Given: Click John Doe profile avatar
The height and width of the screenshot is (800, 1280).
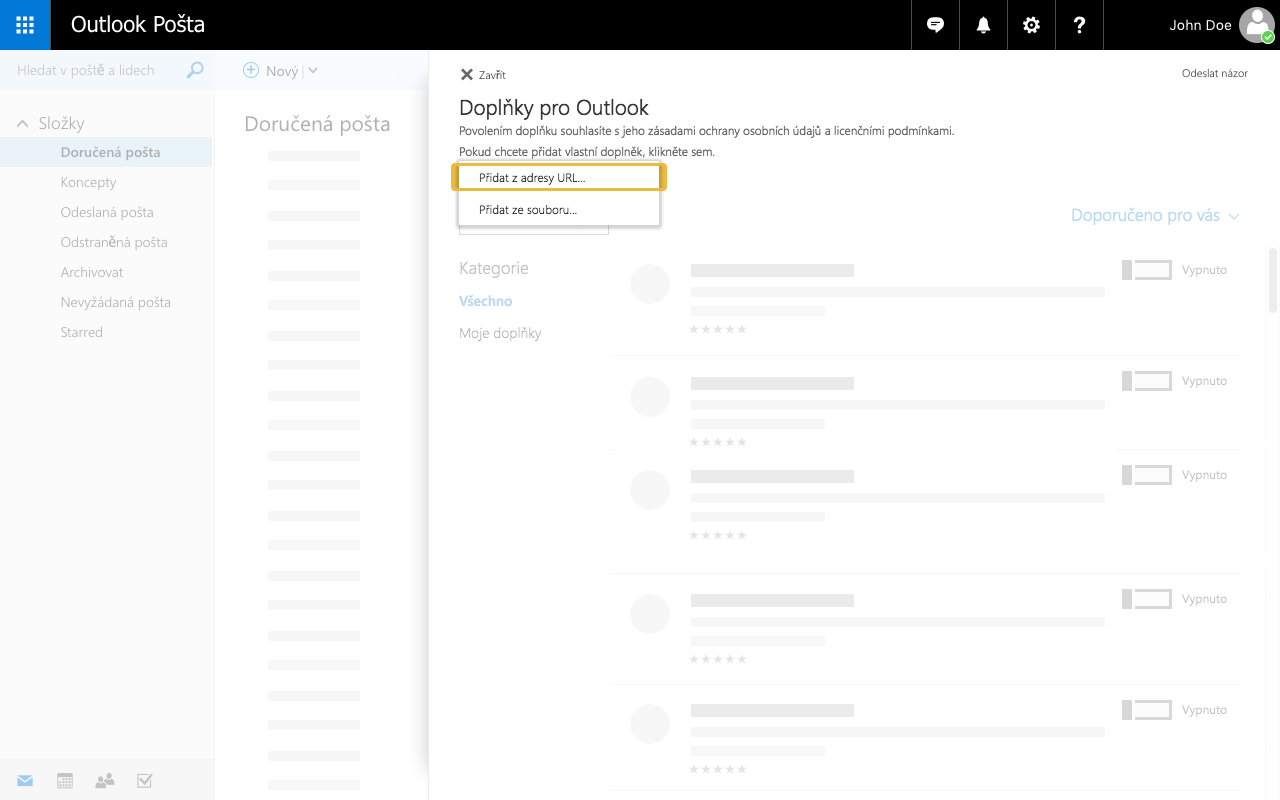Looking at the screenshot, I should [x=1256, y=25].
